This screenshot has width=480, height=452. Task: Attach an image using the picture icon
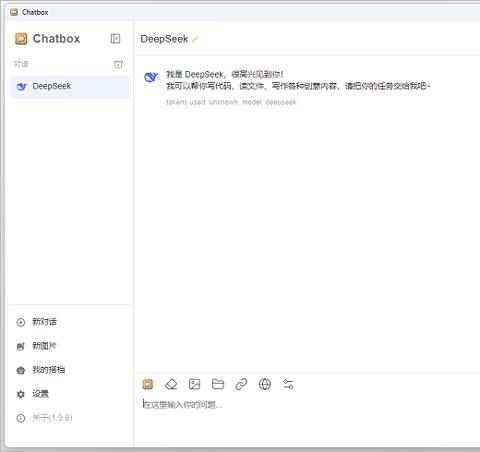coord(194,384)
